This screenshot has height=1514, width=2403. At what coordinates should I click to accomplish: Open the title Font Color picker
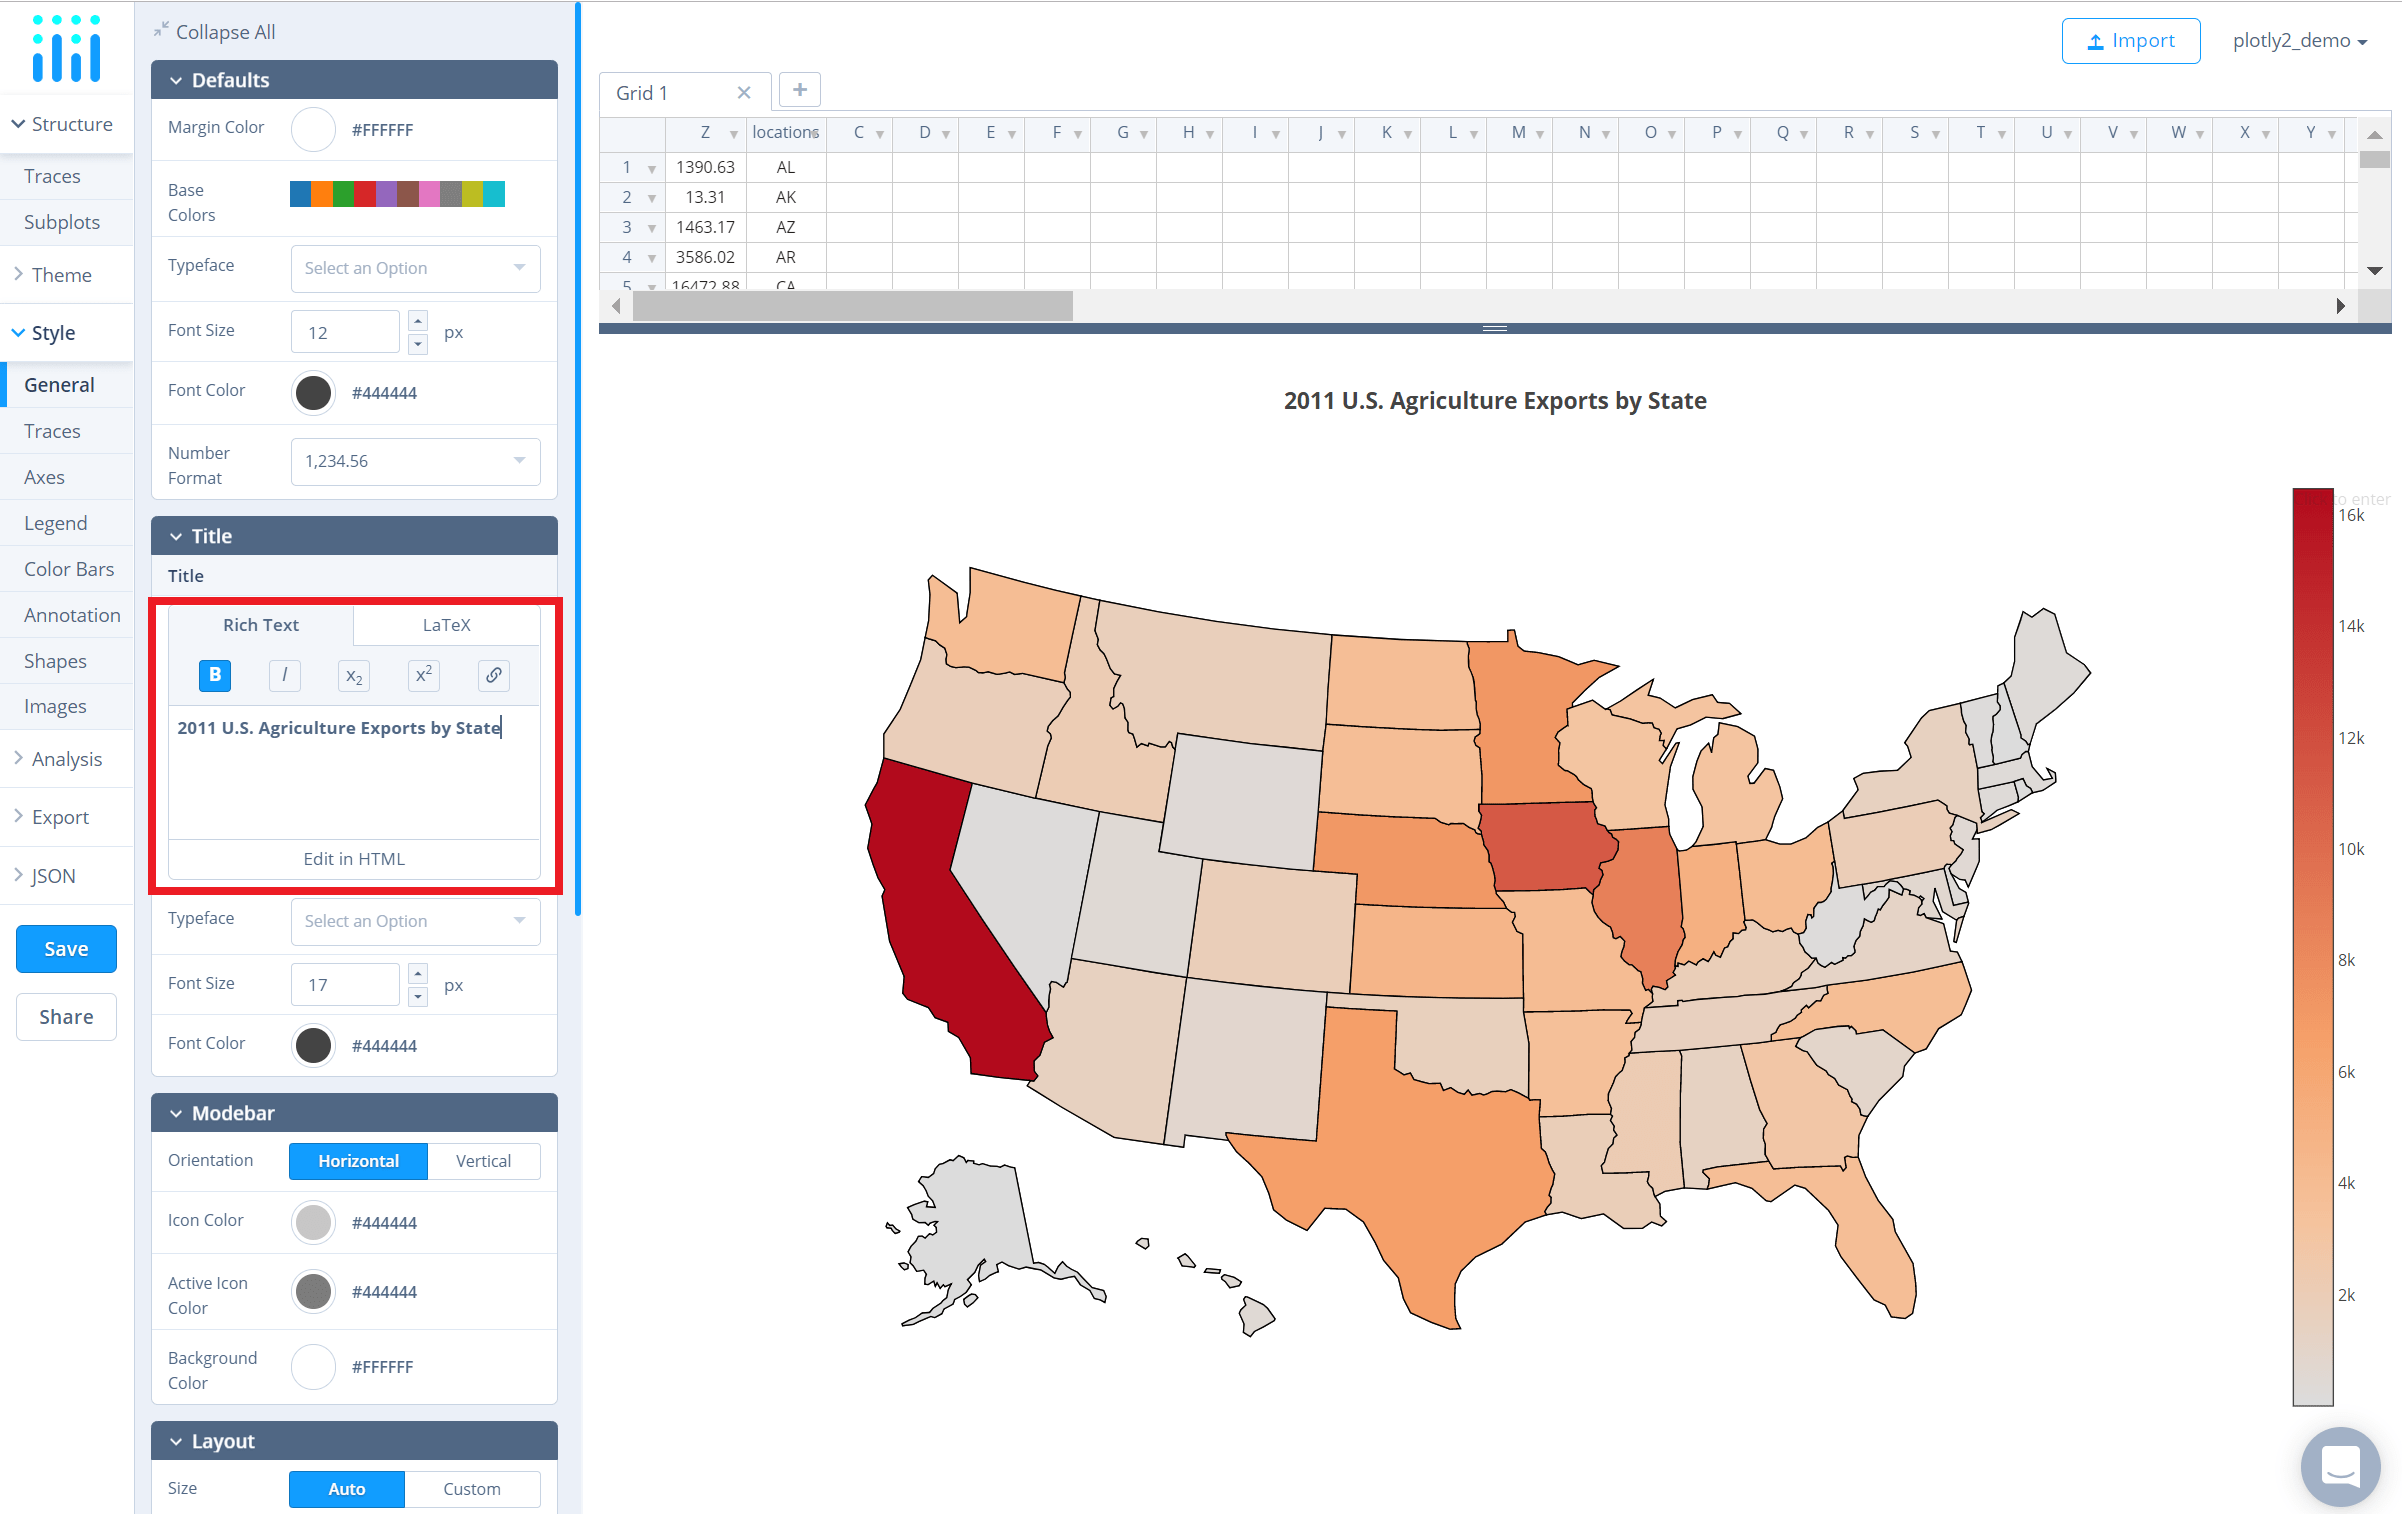[313, 1044]
